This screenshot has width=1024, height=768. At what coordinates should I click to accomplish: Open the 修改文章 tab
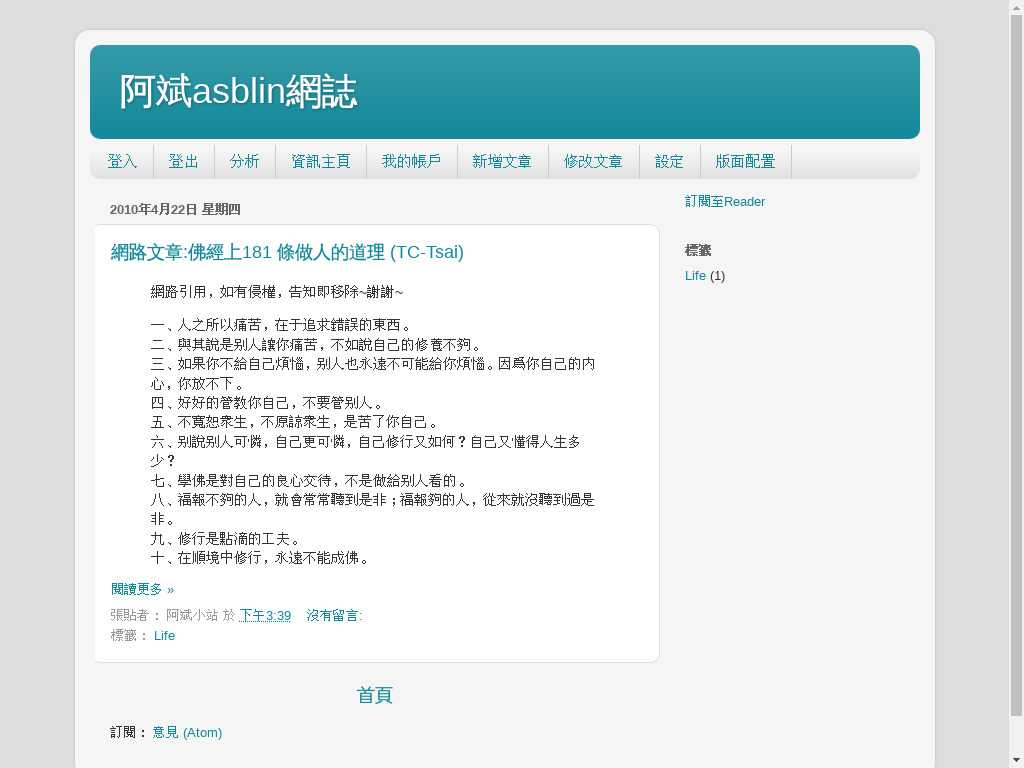point(593,161)
